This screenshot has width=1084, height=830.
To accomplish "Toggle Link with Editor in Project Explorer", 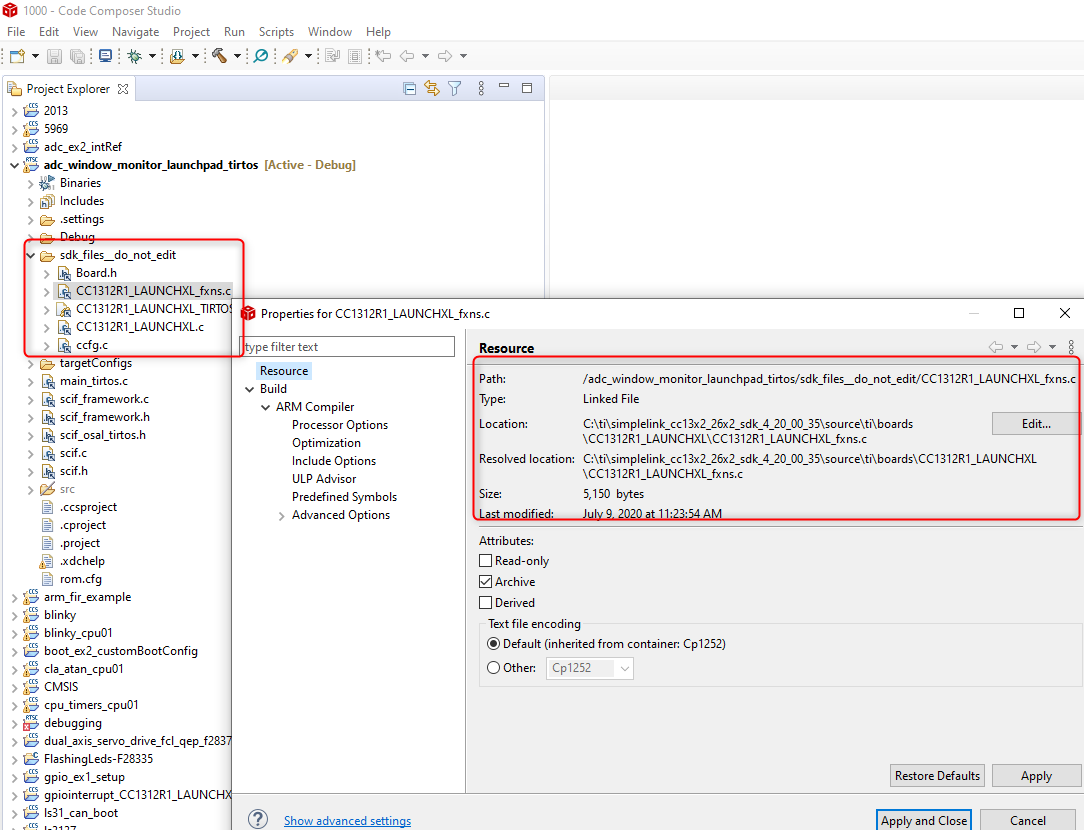I will point(432,88).
